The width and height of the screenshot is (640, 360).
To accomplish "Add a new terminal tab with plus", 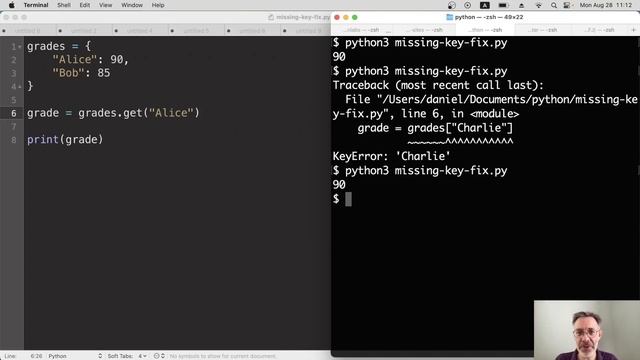I will pyautogui.click(x=633, y=30).
